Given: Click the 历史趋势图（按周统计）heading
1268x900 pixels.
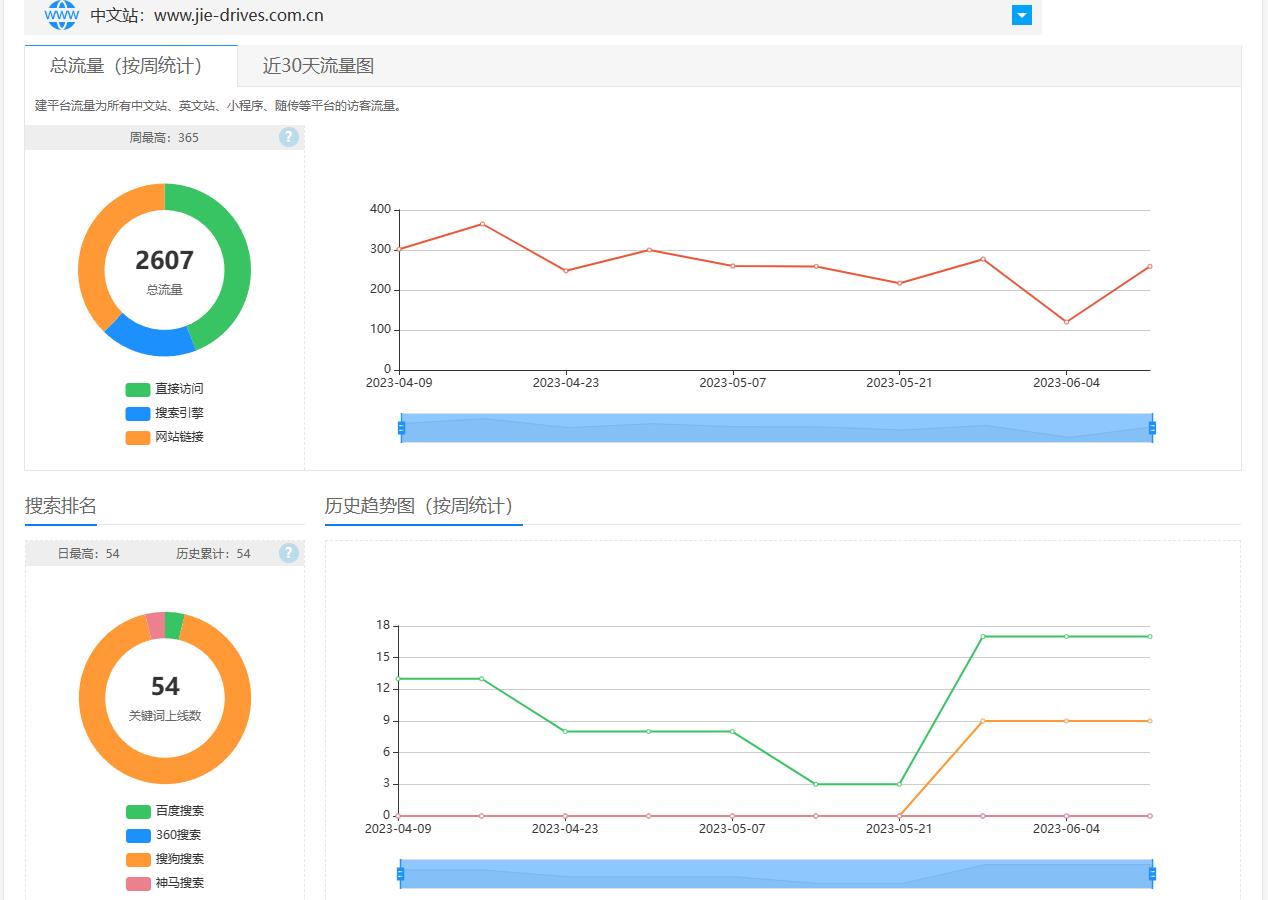Looking at the screenshot, I should (x=419, y=505).
